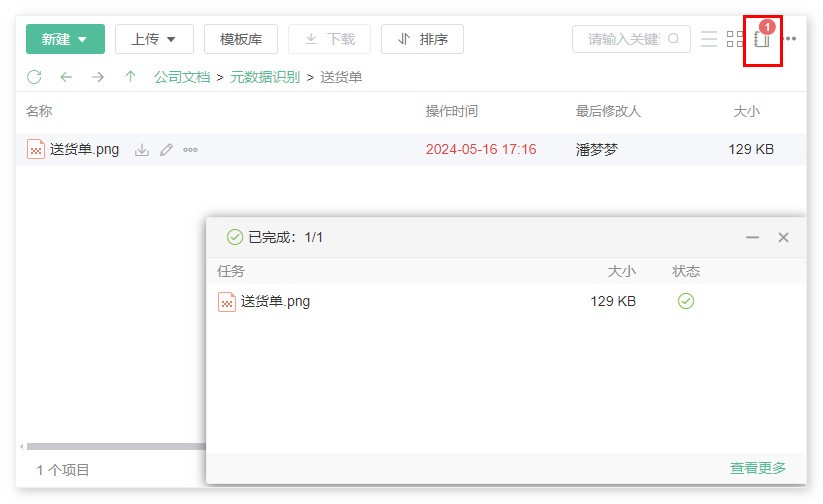Go forward to next folder
This screenshot has width=823, height=504.
pos(98,77)
